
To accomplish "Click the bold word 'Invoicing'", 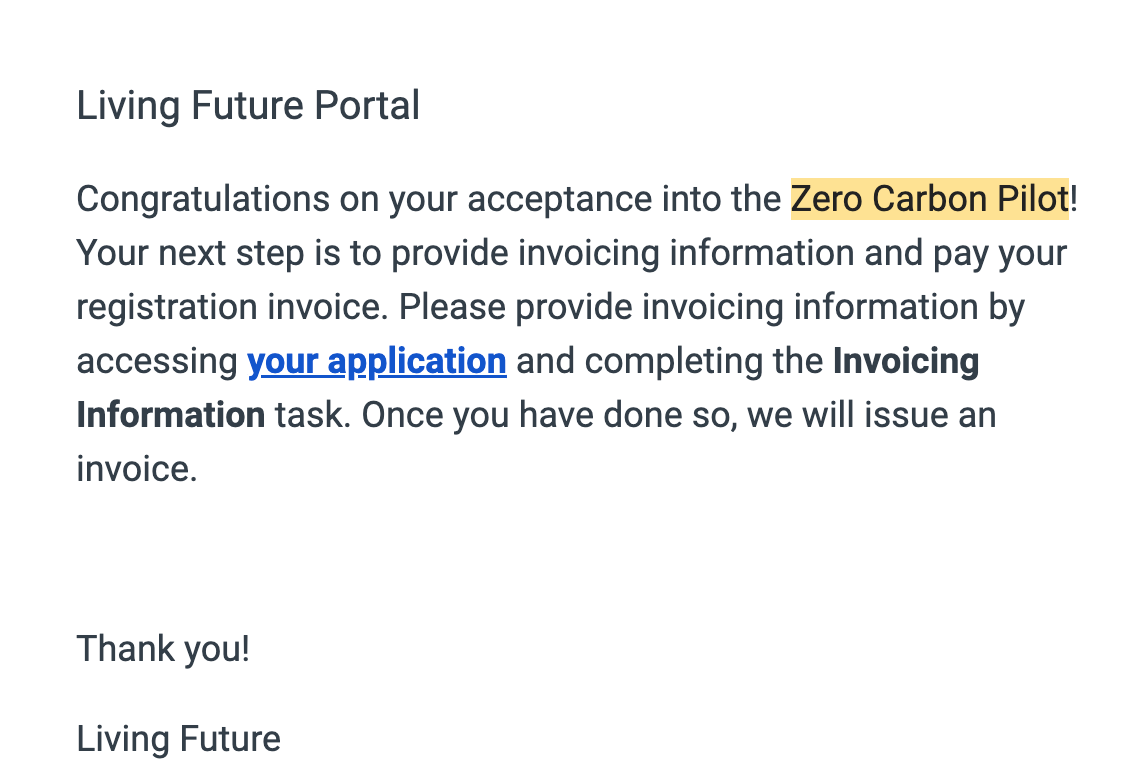I will 905,361.
